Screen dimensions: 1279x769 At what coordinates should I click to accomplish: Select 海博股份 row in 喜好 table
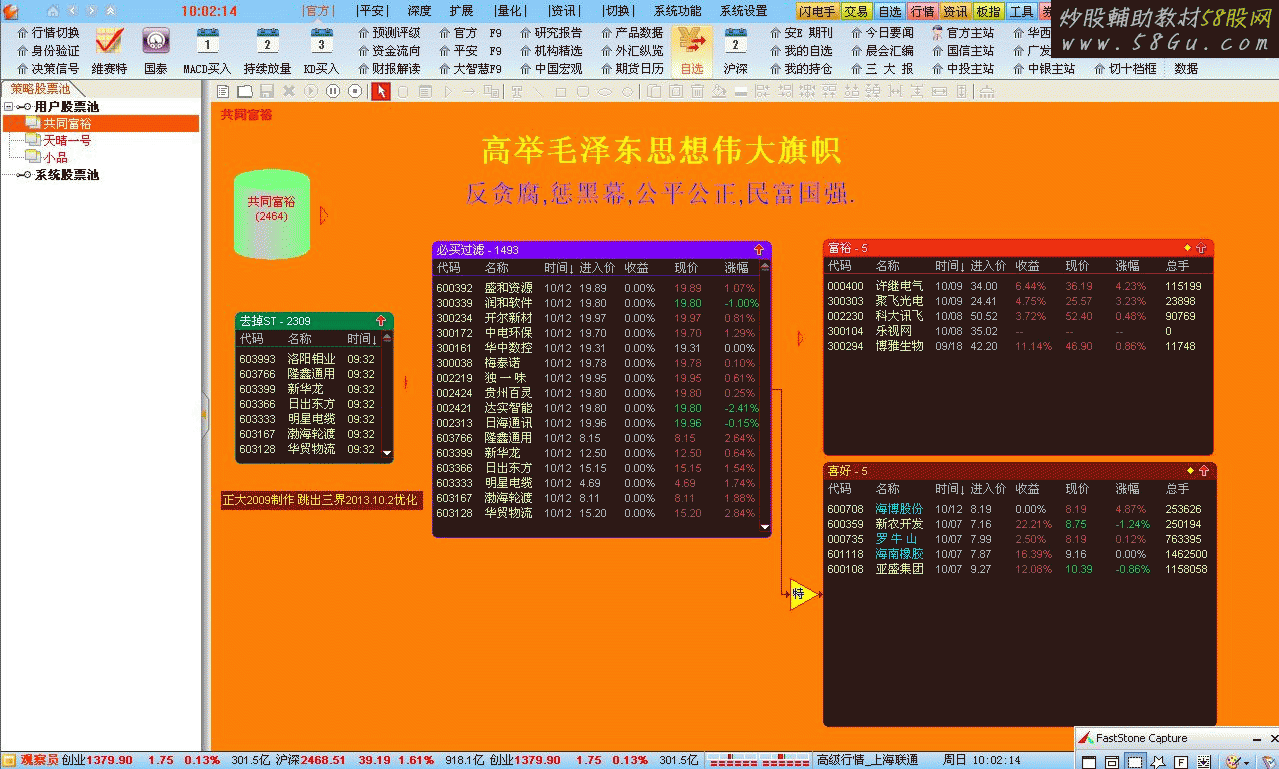coord(1017,509)
